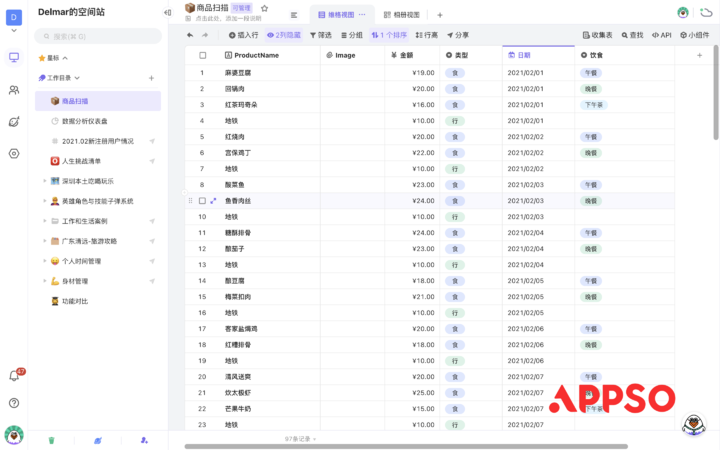Viewport: 720px width, 450px height.
Task: Click the 分享 share button in toolbar
Action: coord(458,35)
